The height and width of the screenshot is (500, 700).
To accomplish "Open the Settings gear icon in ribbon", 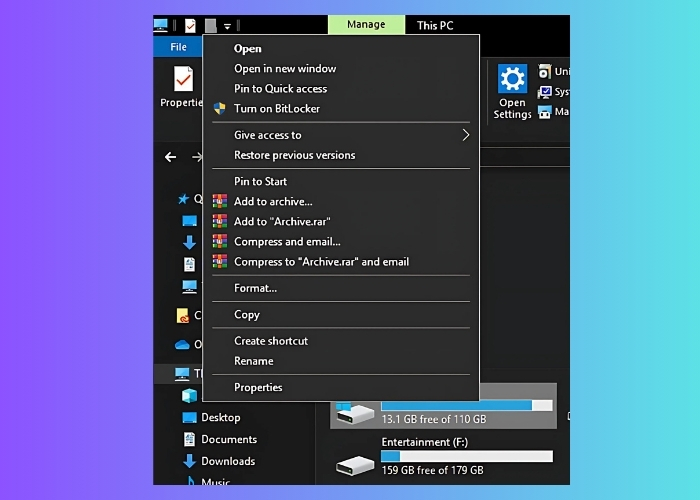I will (x=512, y=79).
